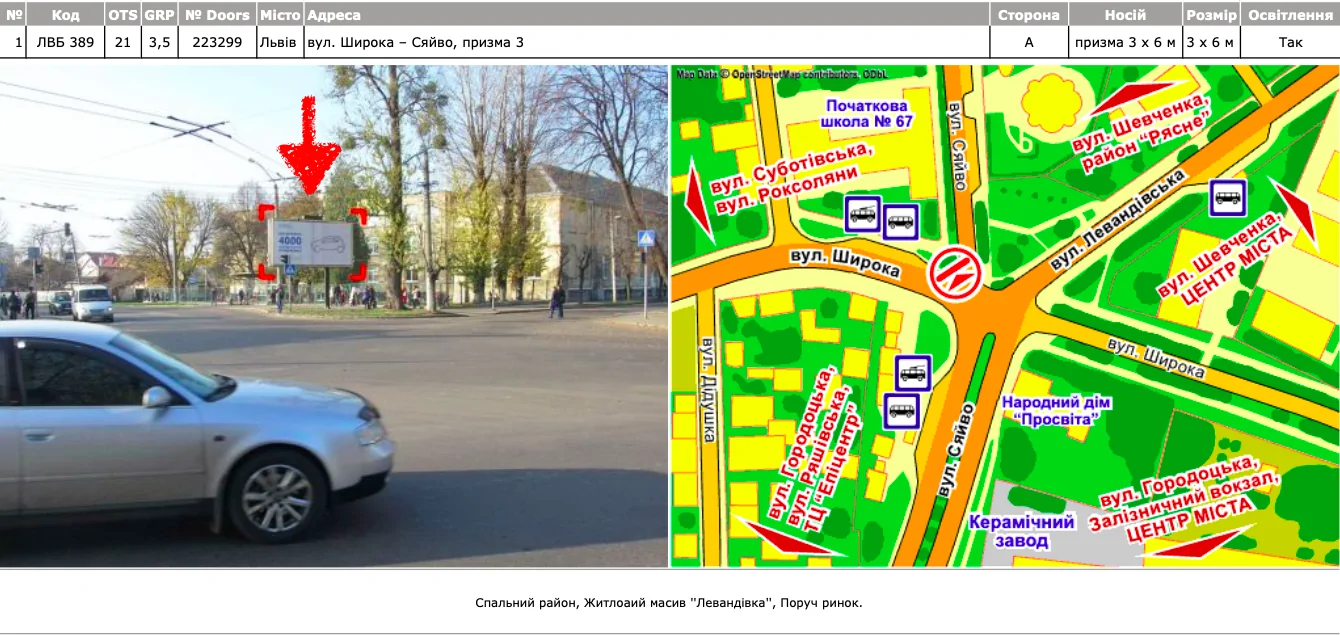Select right bus stop icon above вул. Широка
This screenshot has height=635, width=1340.
[x=900, y=221]
